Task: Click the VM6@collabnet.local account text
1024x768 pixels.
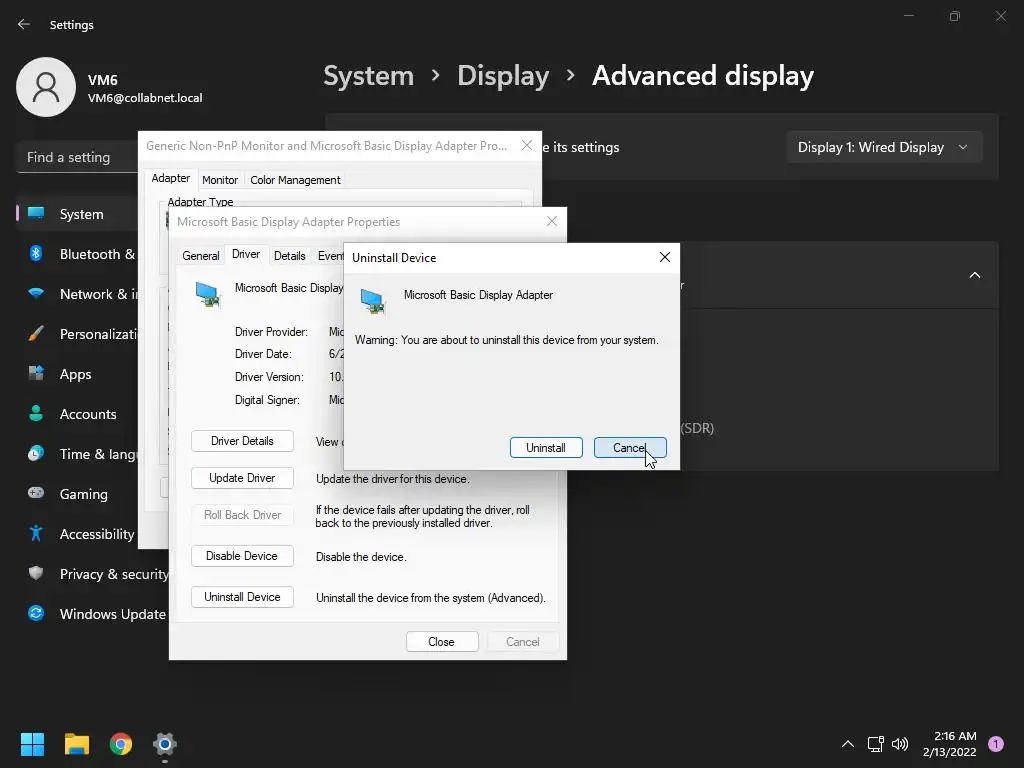Action: [x=145, y=98]
